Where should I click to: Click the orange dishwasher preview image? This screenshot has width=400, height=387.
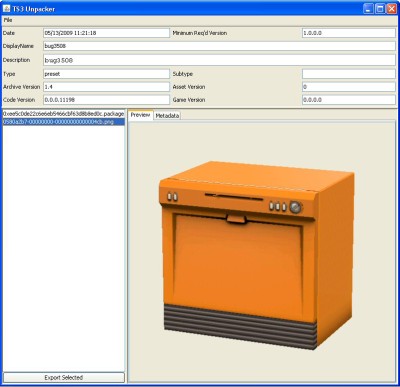click(256, 255)
